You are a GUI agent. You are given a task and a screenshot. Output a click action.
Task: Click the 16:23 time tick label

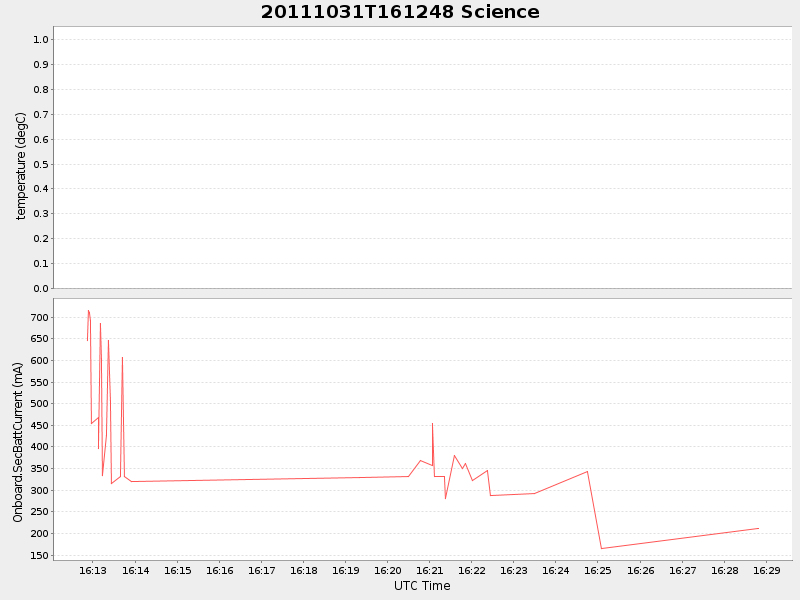pyautogui.click(x=514, y=570)
